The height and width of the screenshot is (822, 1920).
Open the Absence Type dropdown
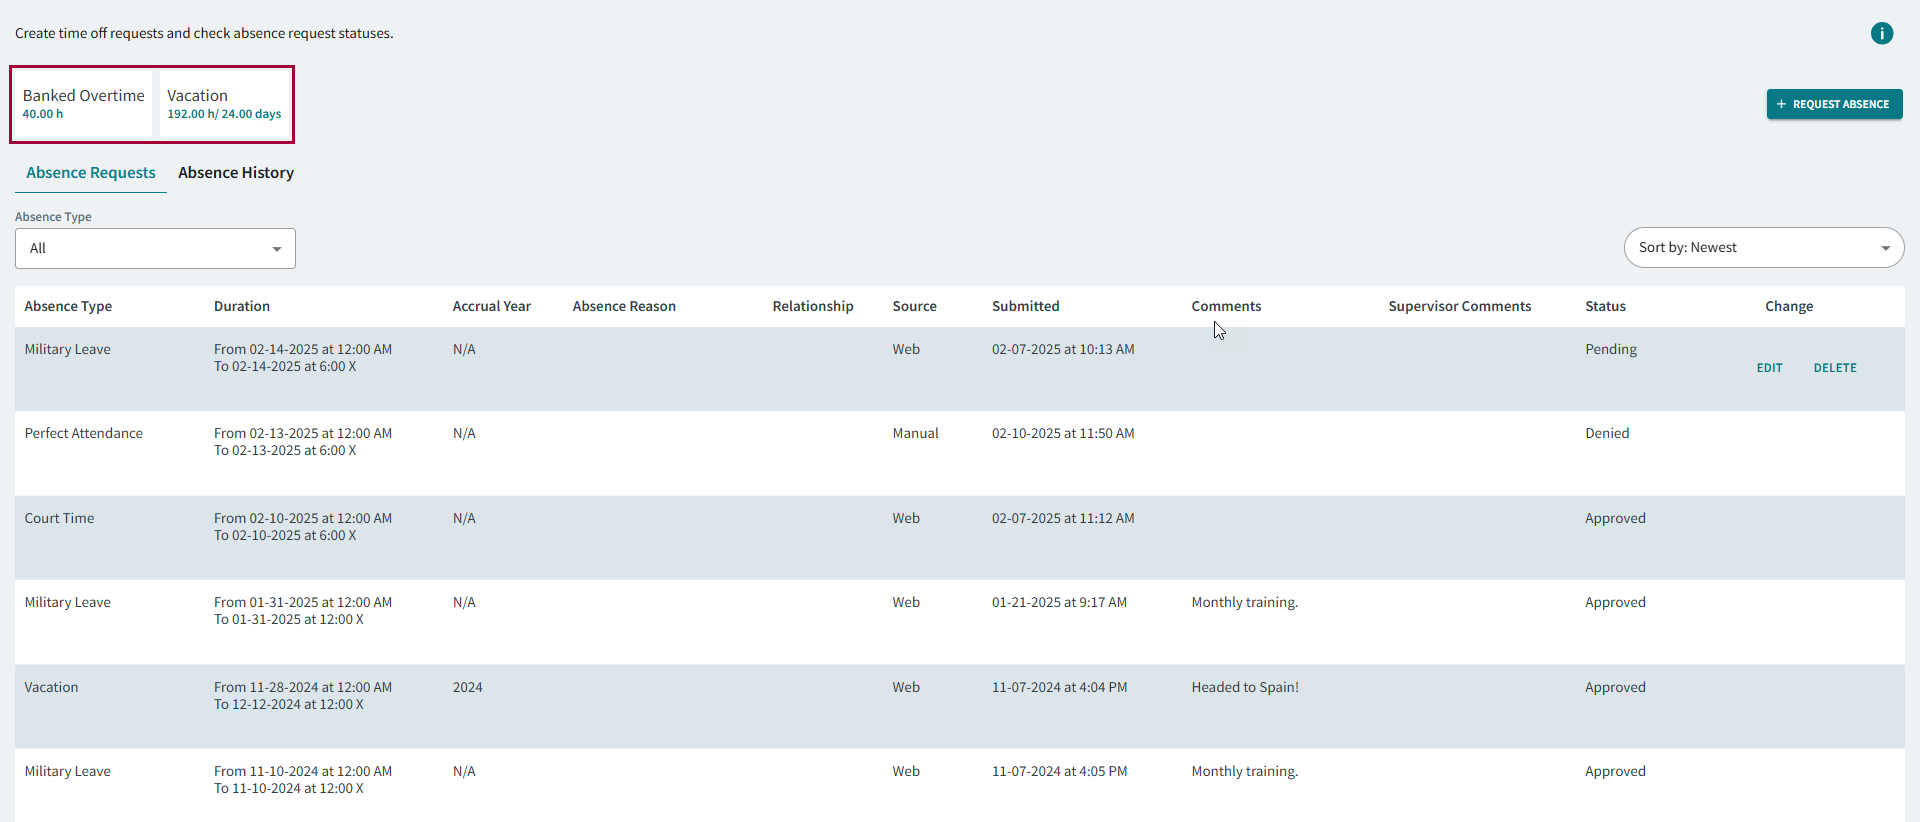[155, 248]
